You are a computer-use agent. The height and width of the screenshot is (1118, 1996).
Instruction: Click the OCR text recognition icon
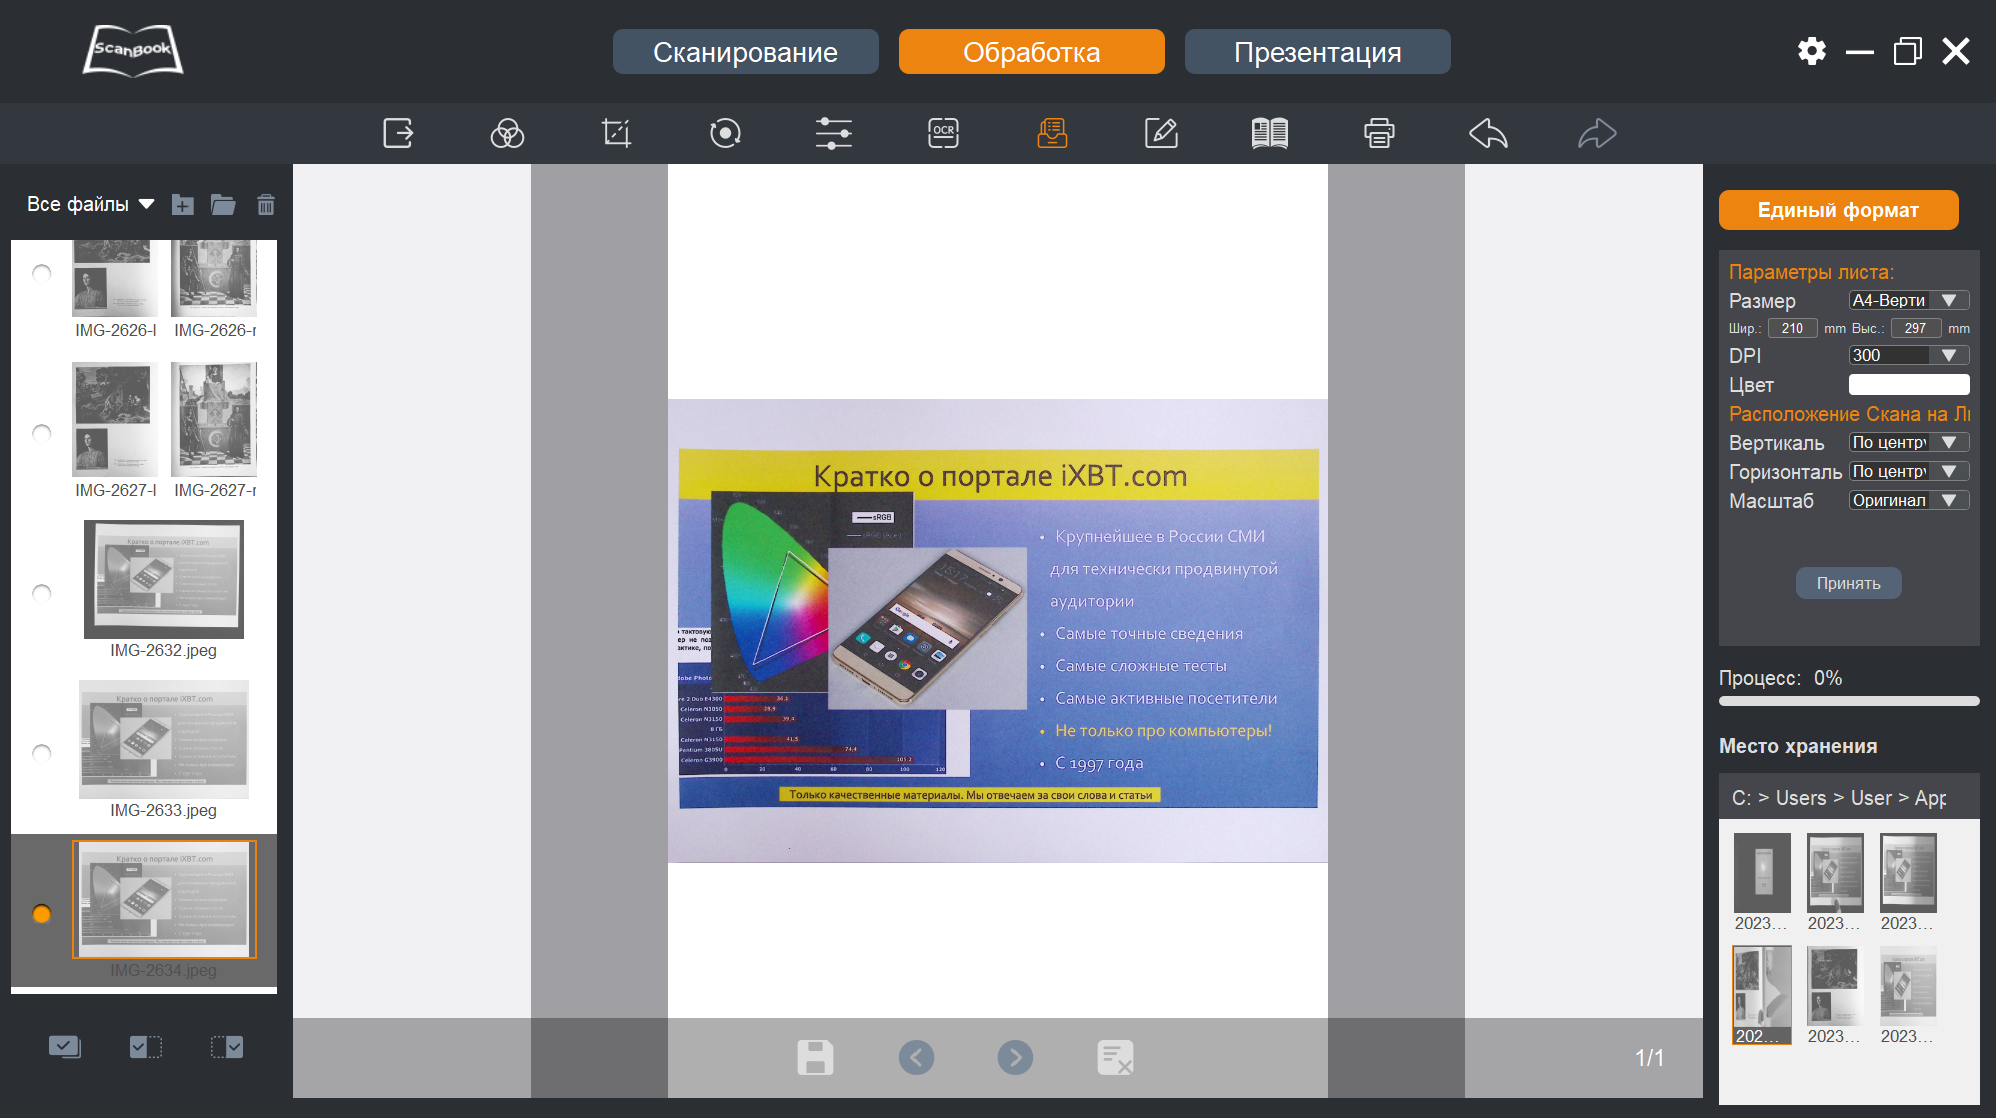pos(943,133)
